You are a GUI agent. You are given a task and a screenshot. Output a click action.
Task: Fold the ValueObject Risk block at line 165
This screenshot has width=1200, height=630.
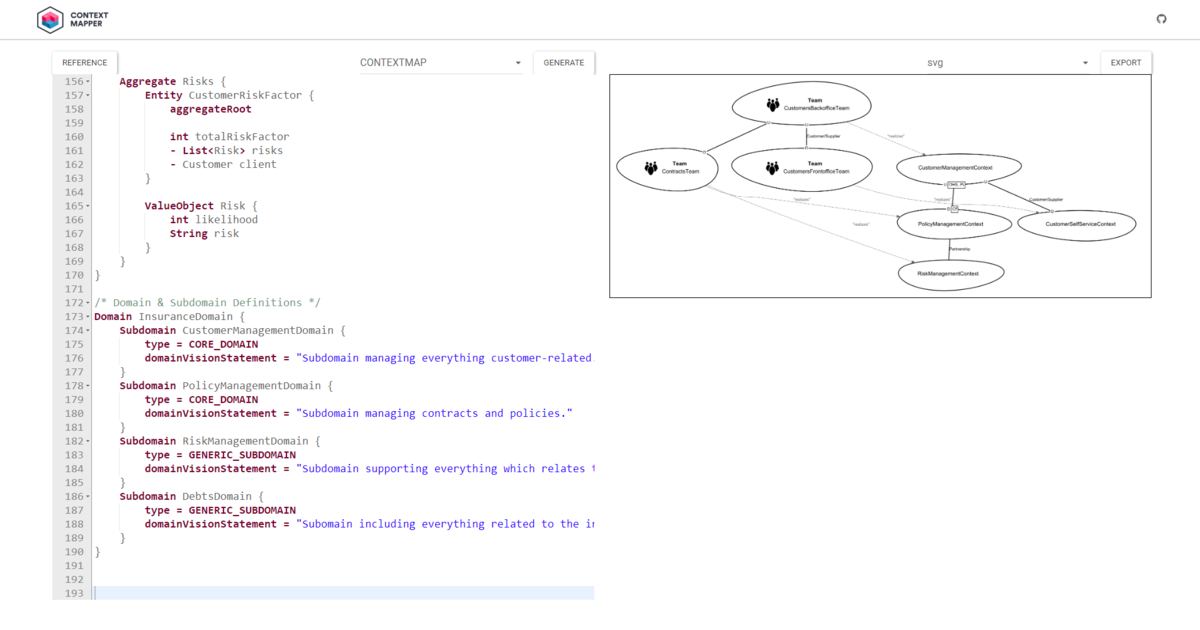88,206
